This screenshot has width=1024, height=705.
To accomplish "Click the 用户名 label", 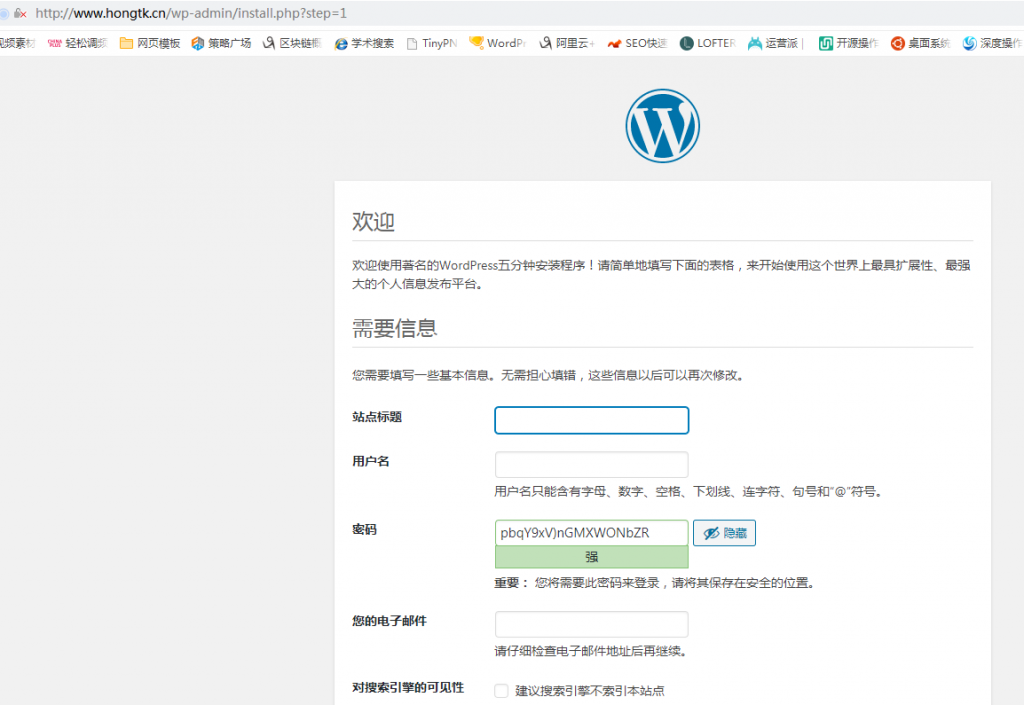I will click(370, 462).
